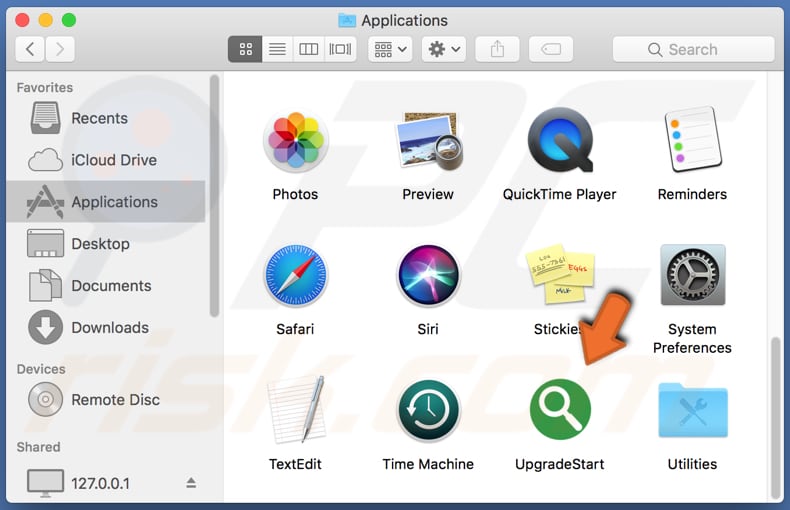The width and height of the screenshot is (790, 510).
Task: Click the "TextEdit" label text
Action: 295,464
